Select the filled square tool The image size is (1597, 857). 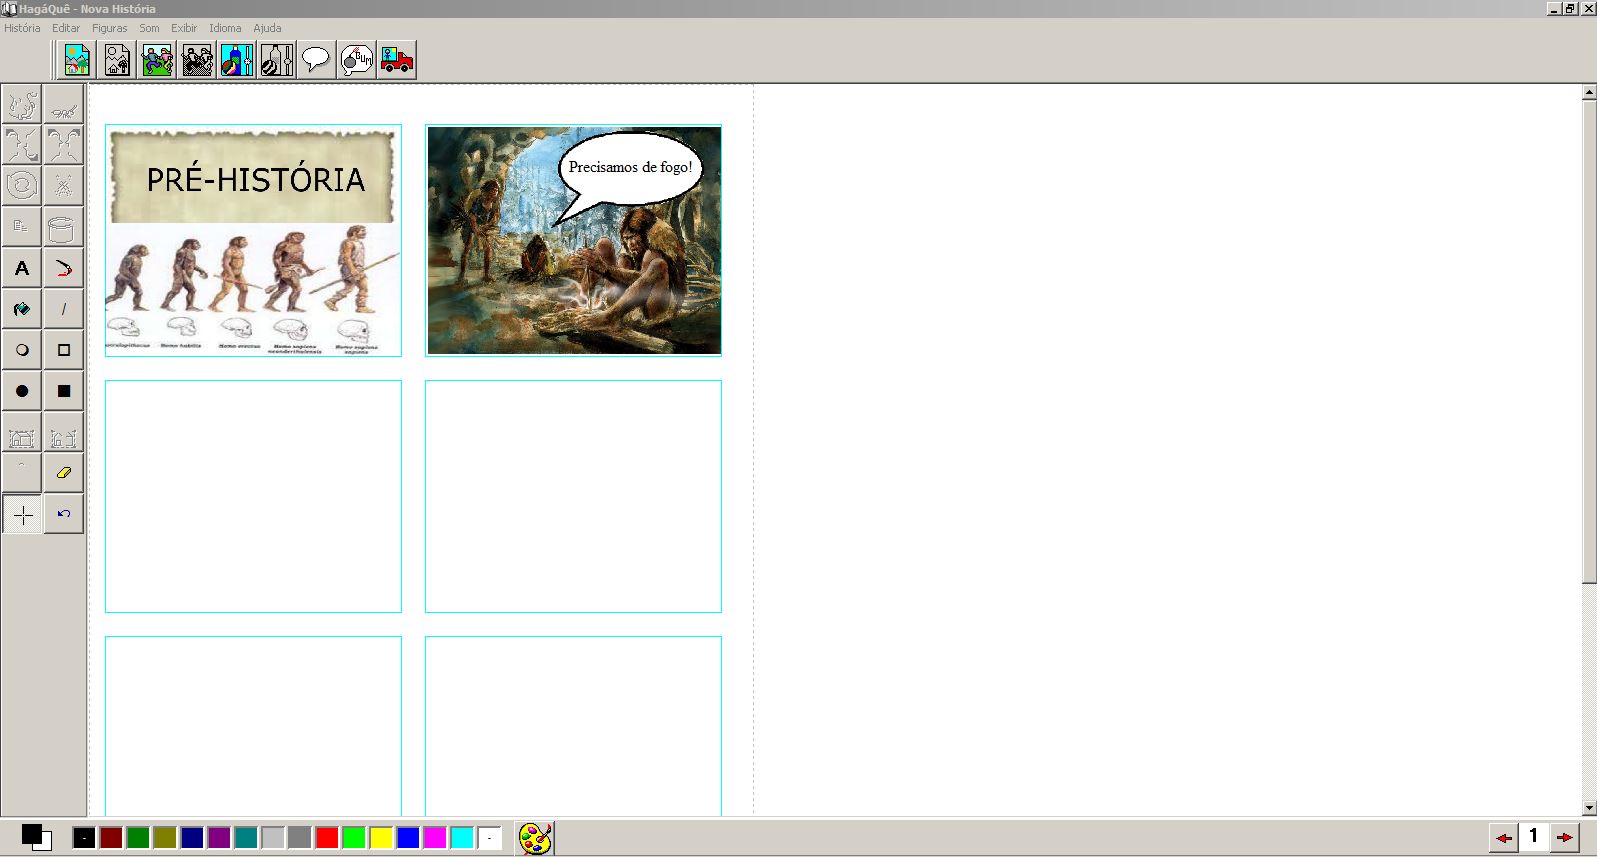(x=64, y=391)
